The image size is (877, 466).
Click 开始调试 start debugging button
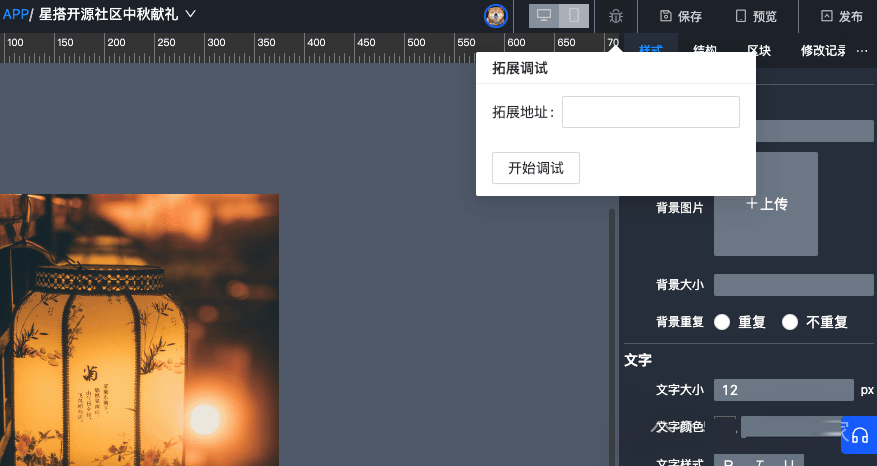coord(536,168)
